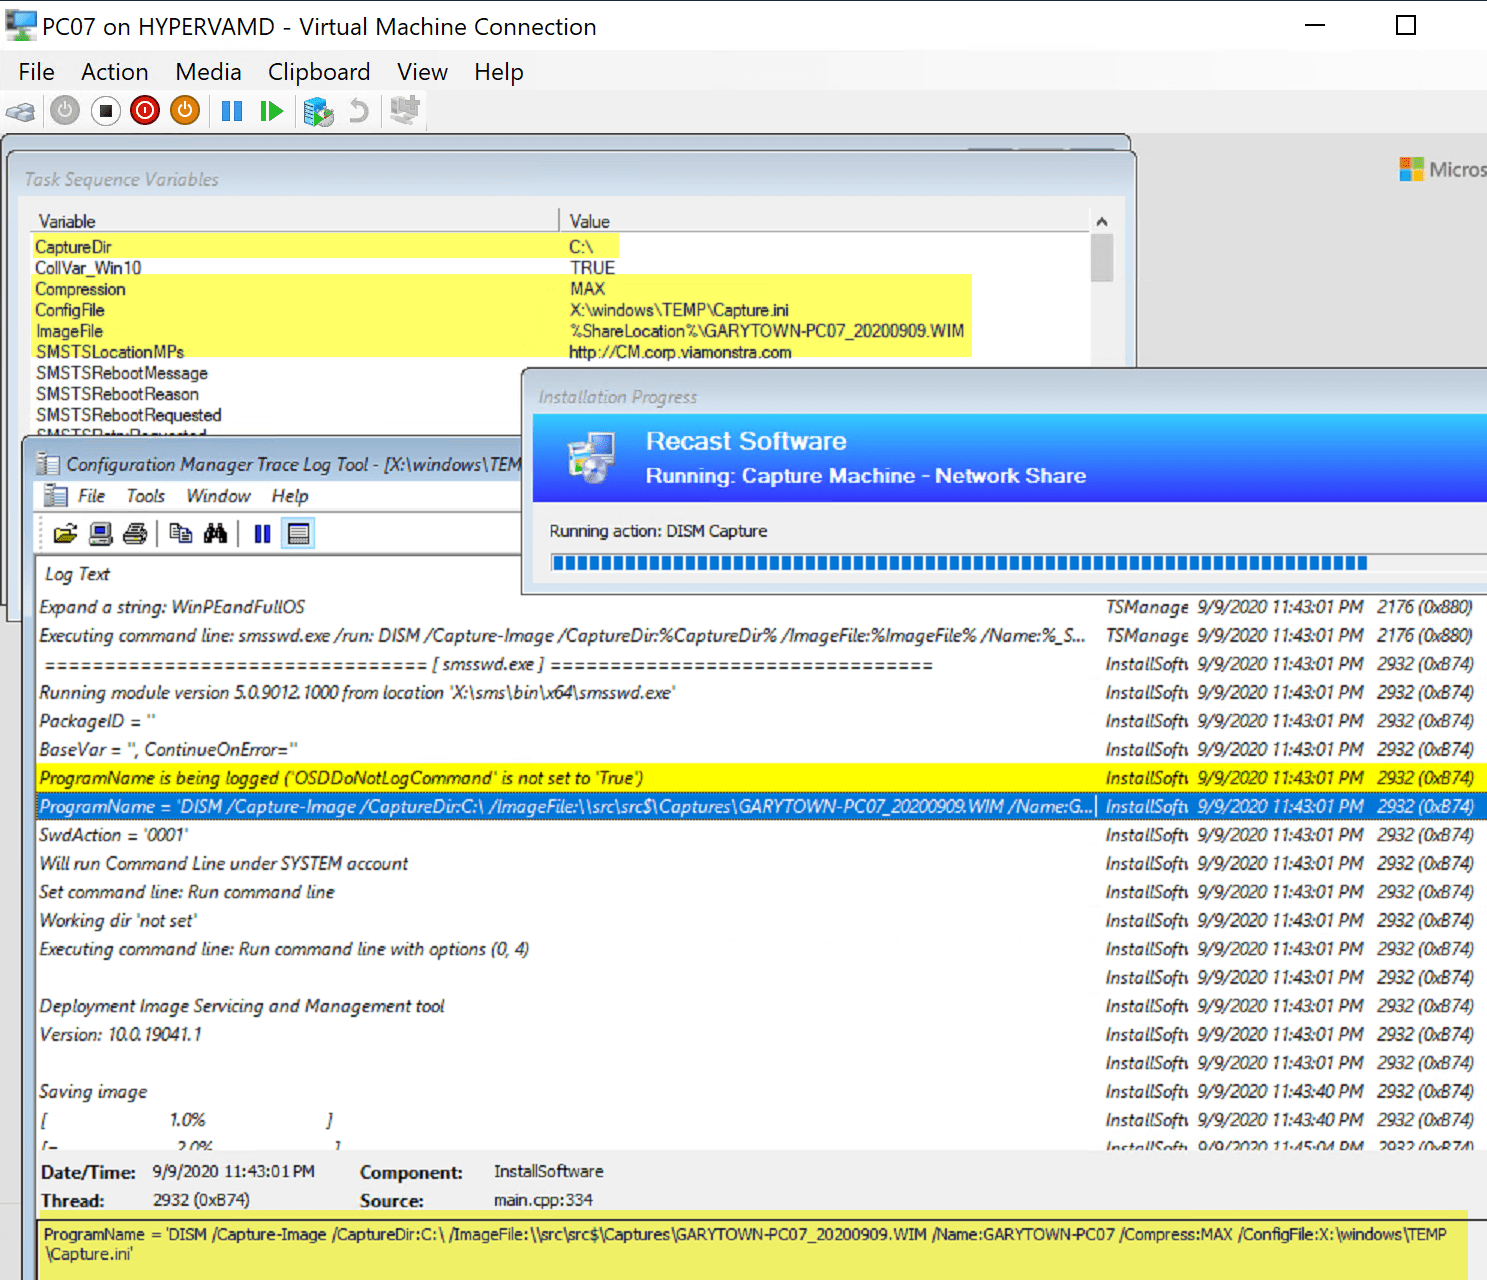Pause log auto-scrolling in CMTrace
The height and width of the screenshot is (1280, 1487).
[x=261, y=533]
